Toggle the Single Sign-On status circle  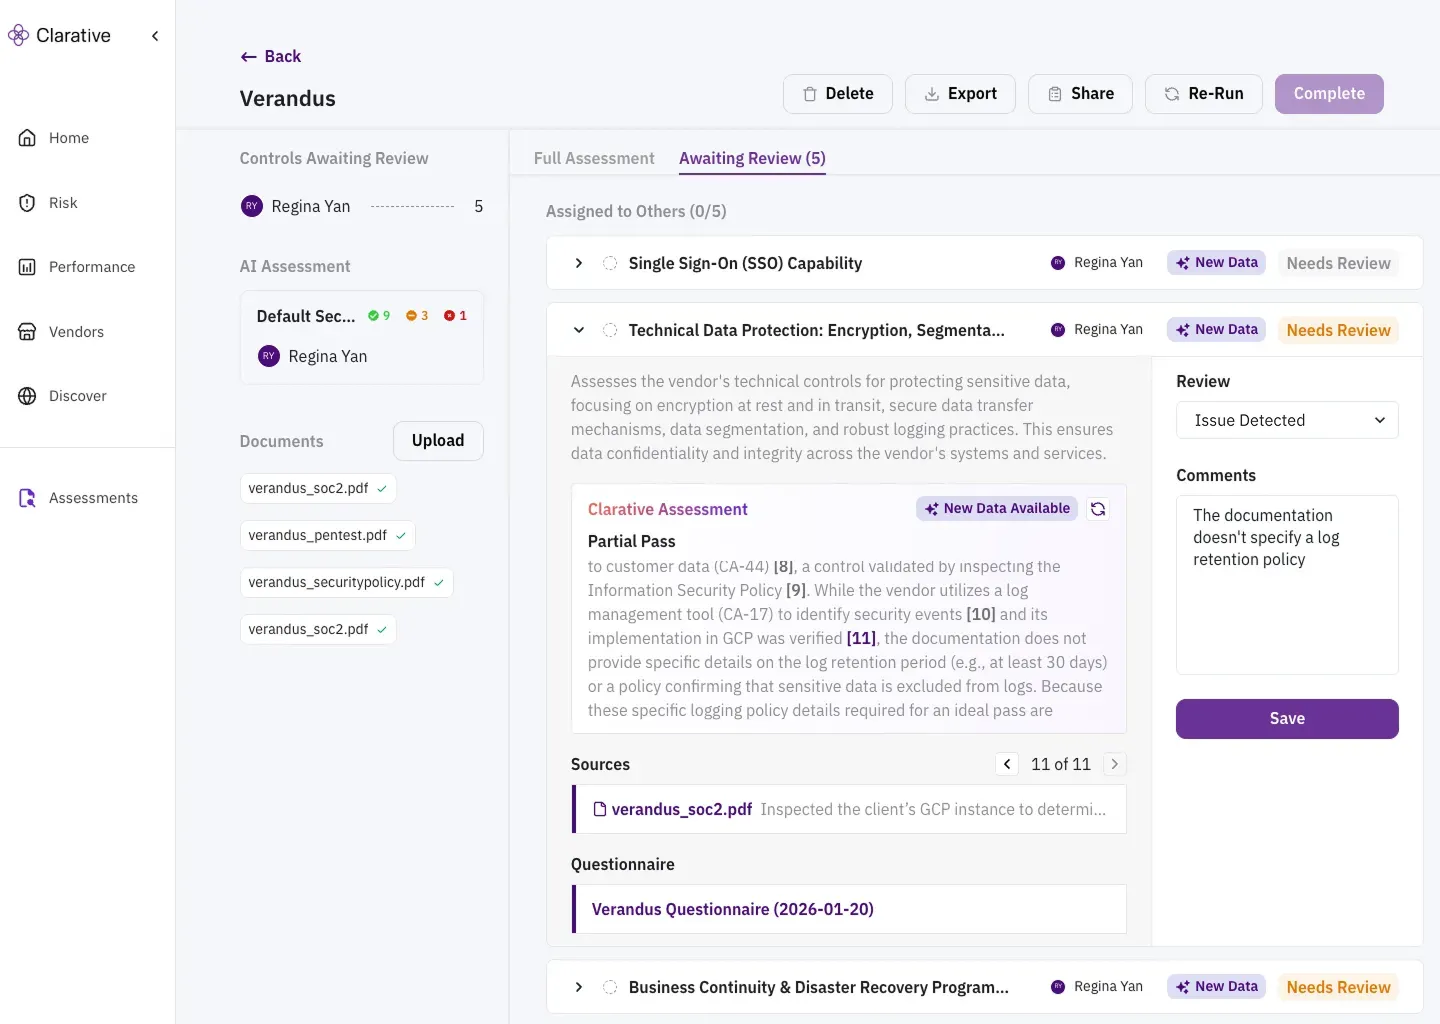610,263
